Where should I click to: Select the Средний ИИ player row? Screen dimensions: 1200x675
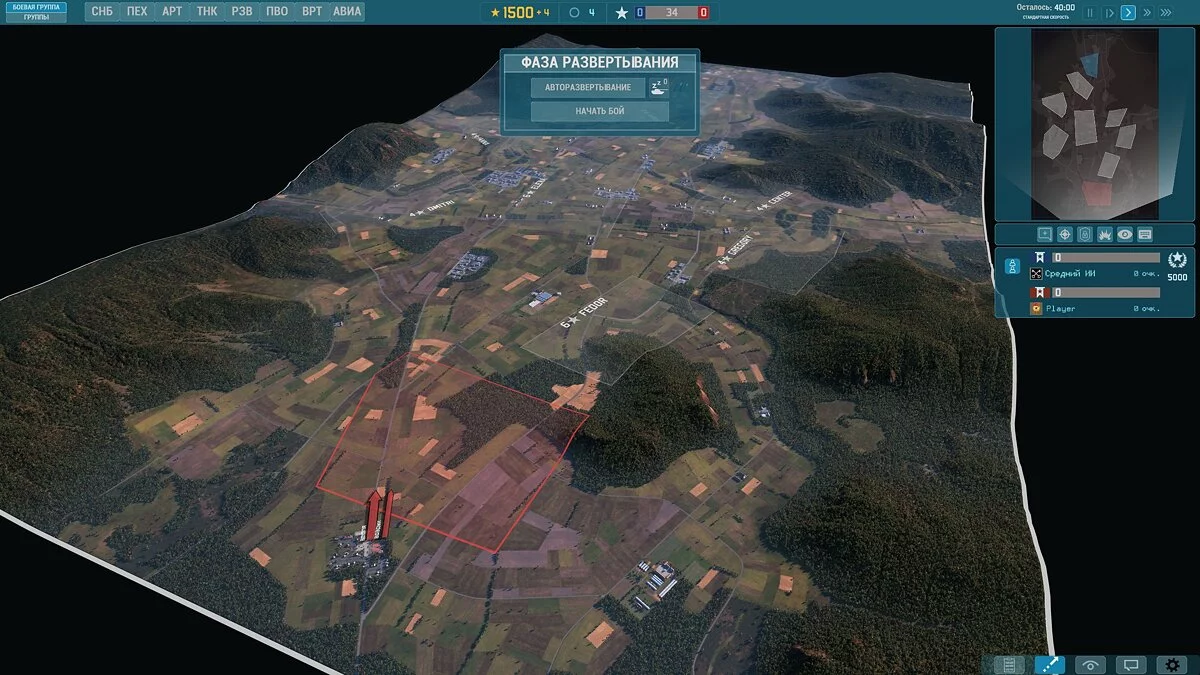[x=1095, y=273]
